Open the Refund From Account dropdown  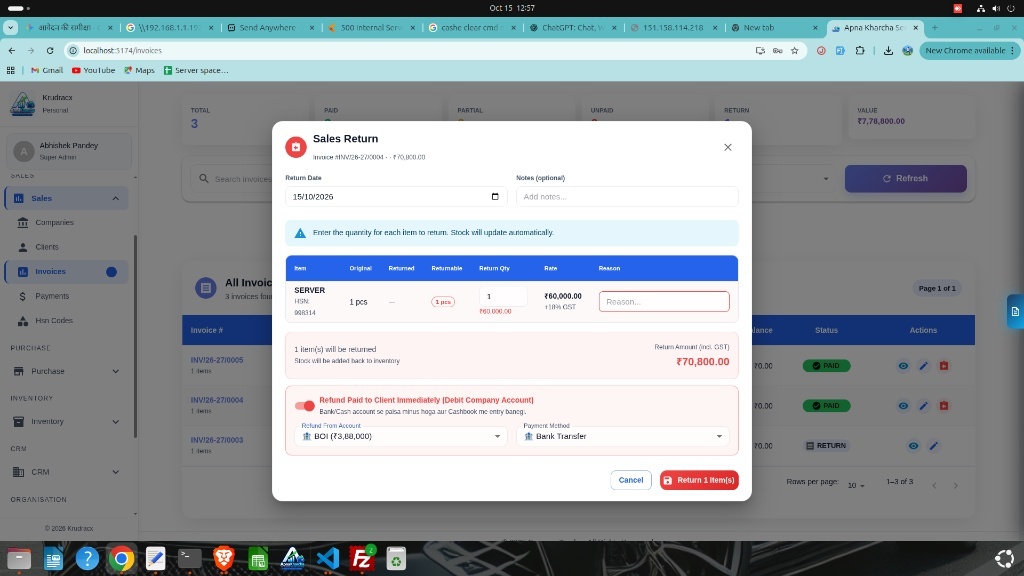[400, 436]
